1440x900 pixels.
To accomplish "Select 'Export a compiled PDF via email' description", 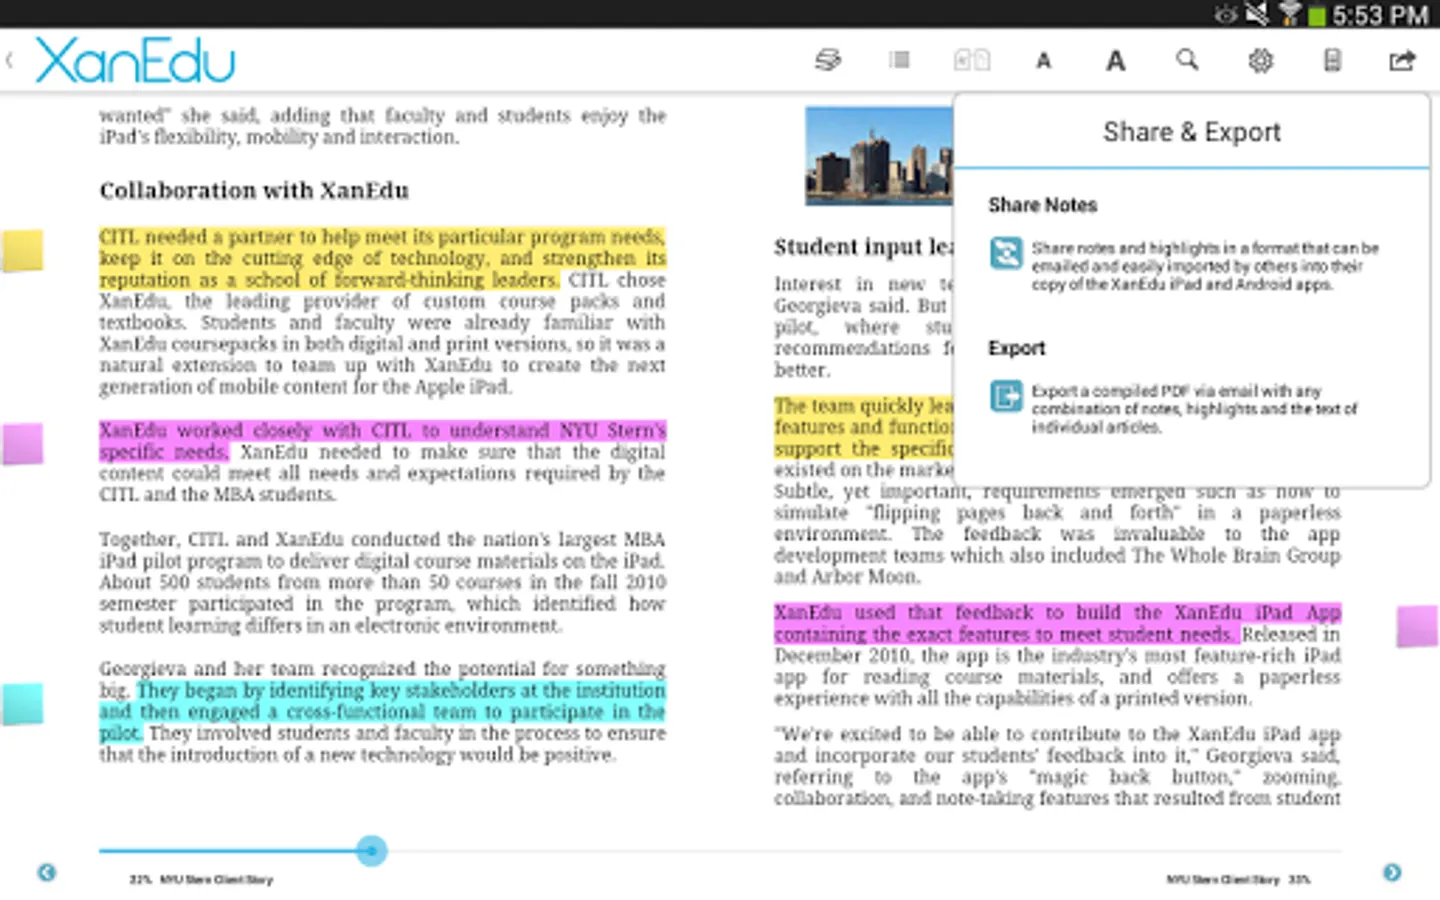I will tap(1195, 409).
